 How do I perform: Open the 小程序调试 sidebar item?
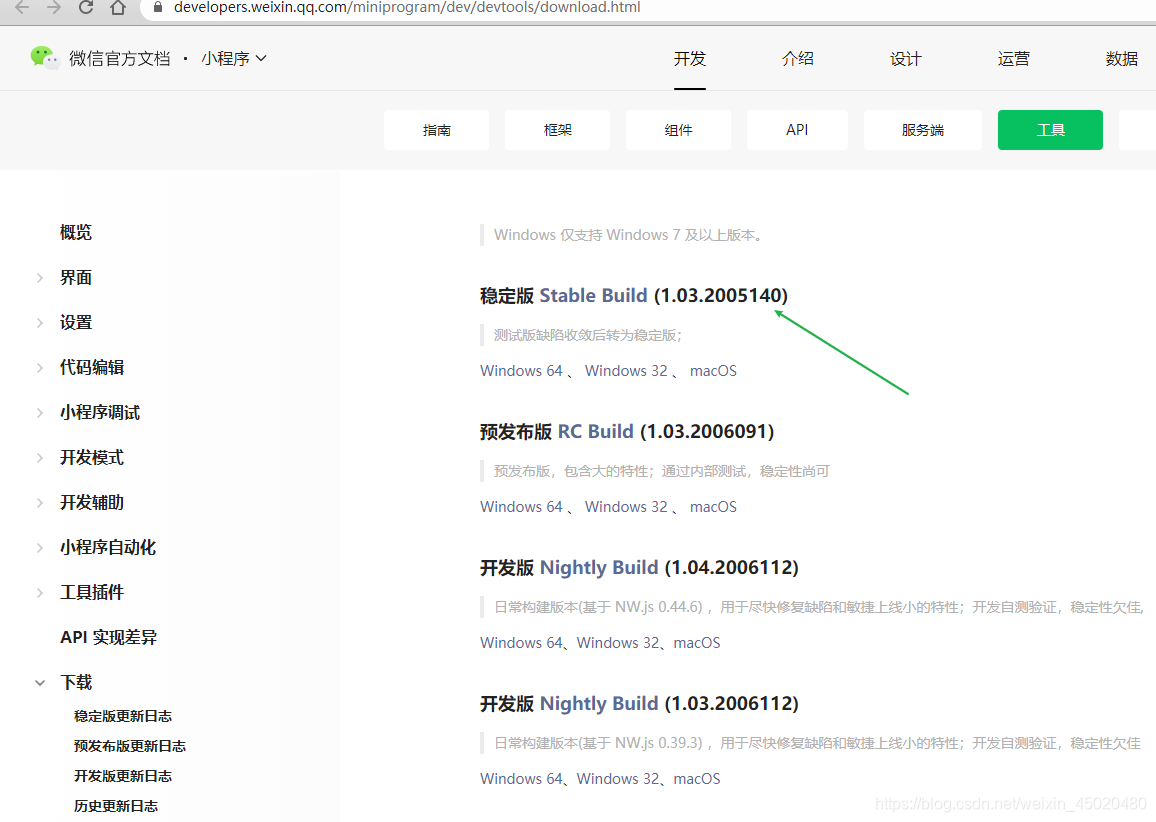[x=100, y=413]
